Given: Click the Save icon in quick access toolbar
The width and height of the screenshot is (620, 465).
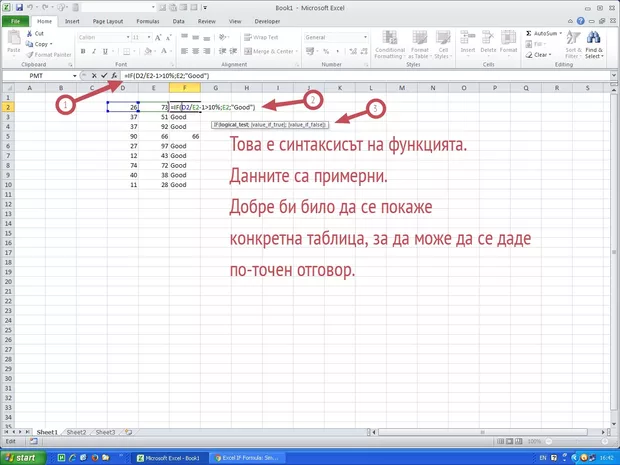Looking at the screenshot, I should pos(19,8).
